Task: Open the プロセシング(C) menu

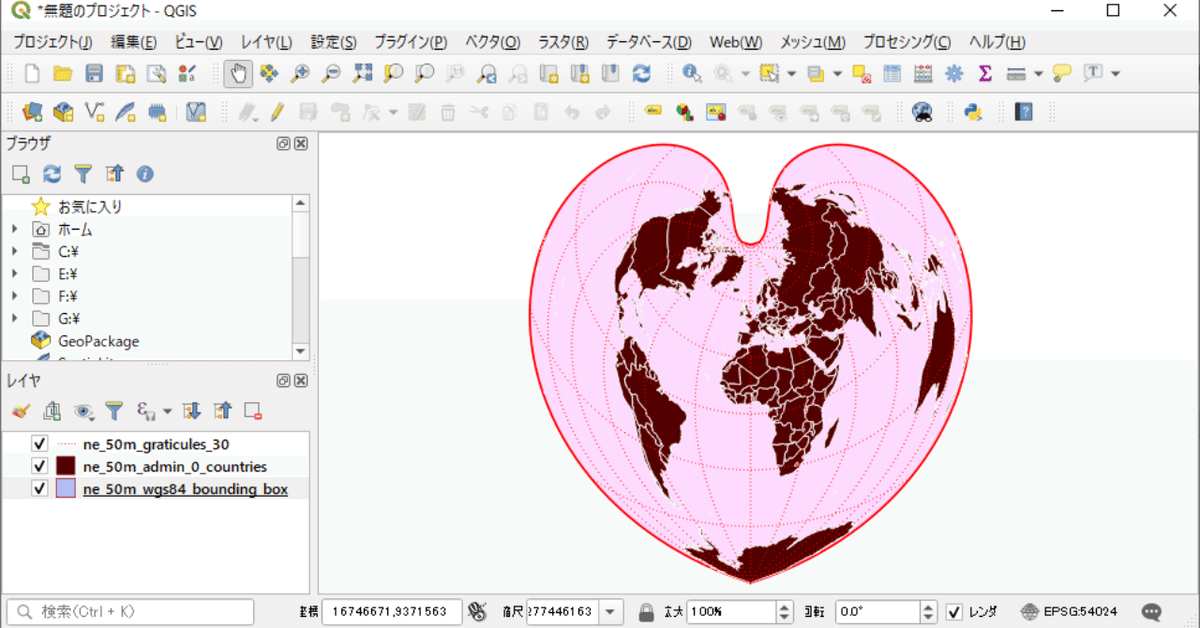Action: pos(907,42)
